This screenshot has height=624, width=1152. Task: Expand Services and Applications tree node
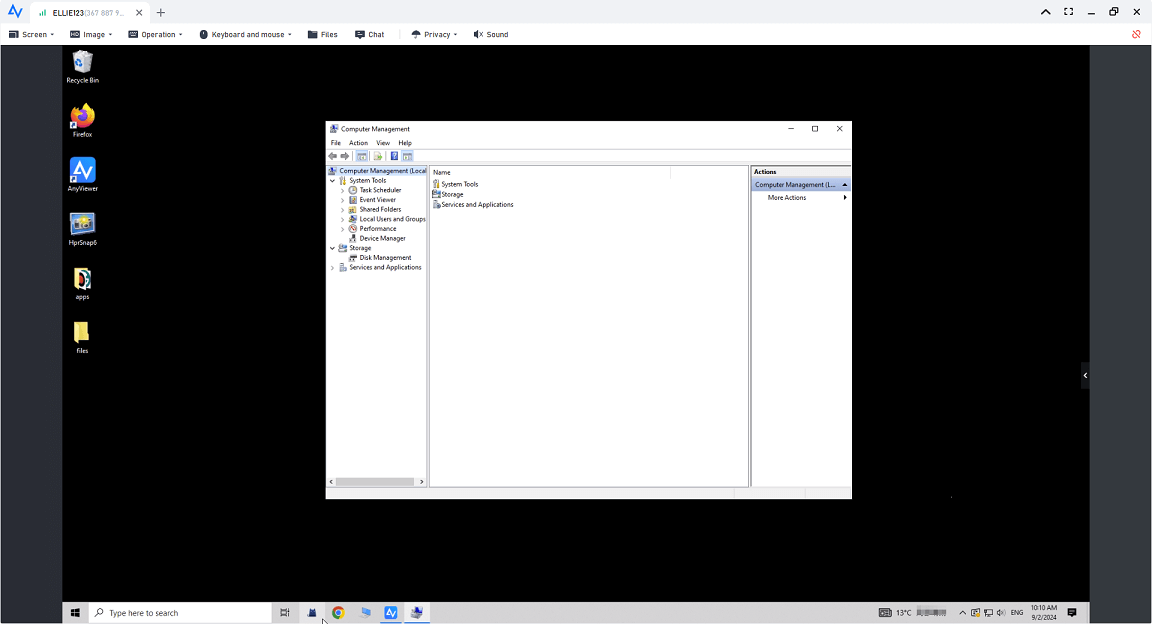tap(332, 268)
